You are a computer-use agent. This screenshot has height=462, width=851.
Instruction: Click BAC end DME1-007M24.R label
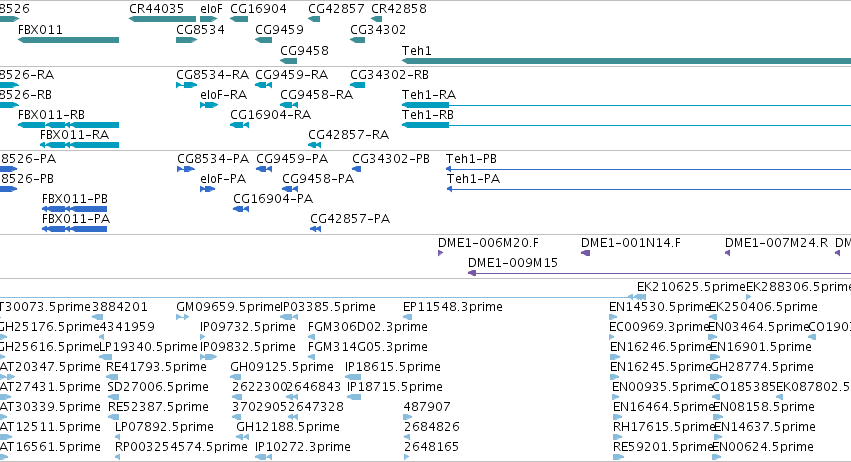tap(777, 243)
